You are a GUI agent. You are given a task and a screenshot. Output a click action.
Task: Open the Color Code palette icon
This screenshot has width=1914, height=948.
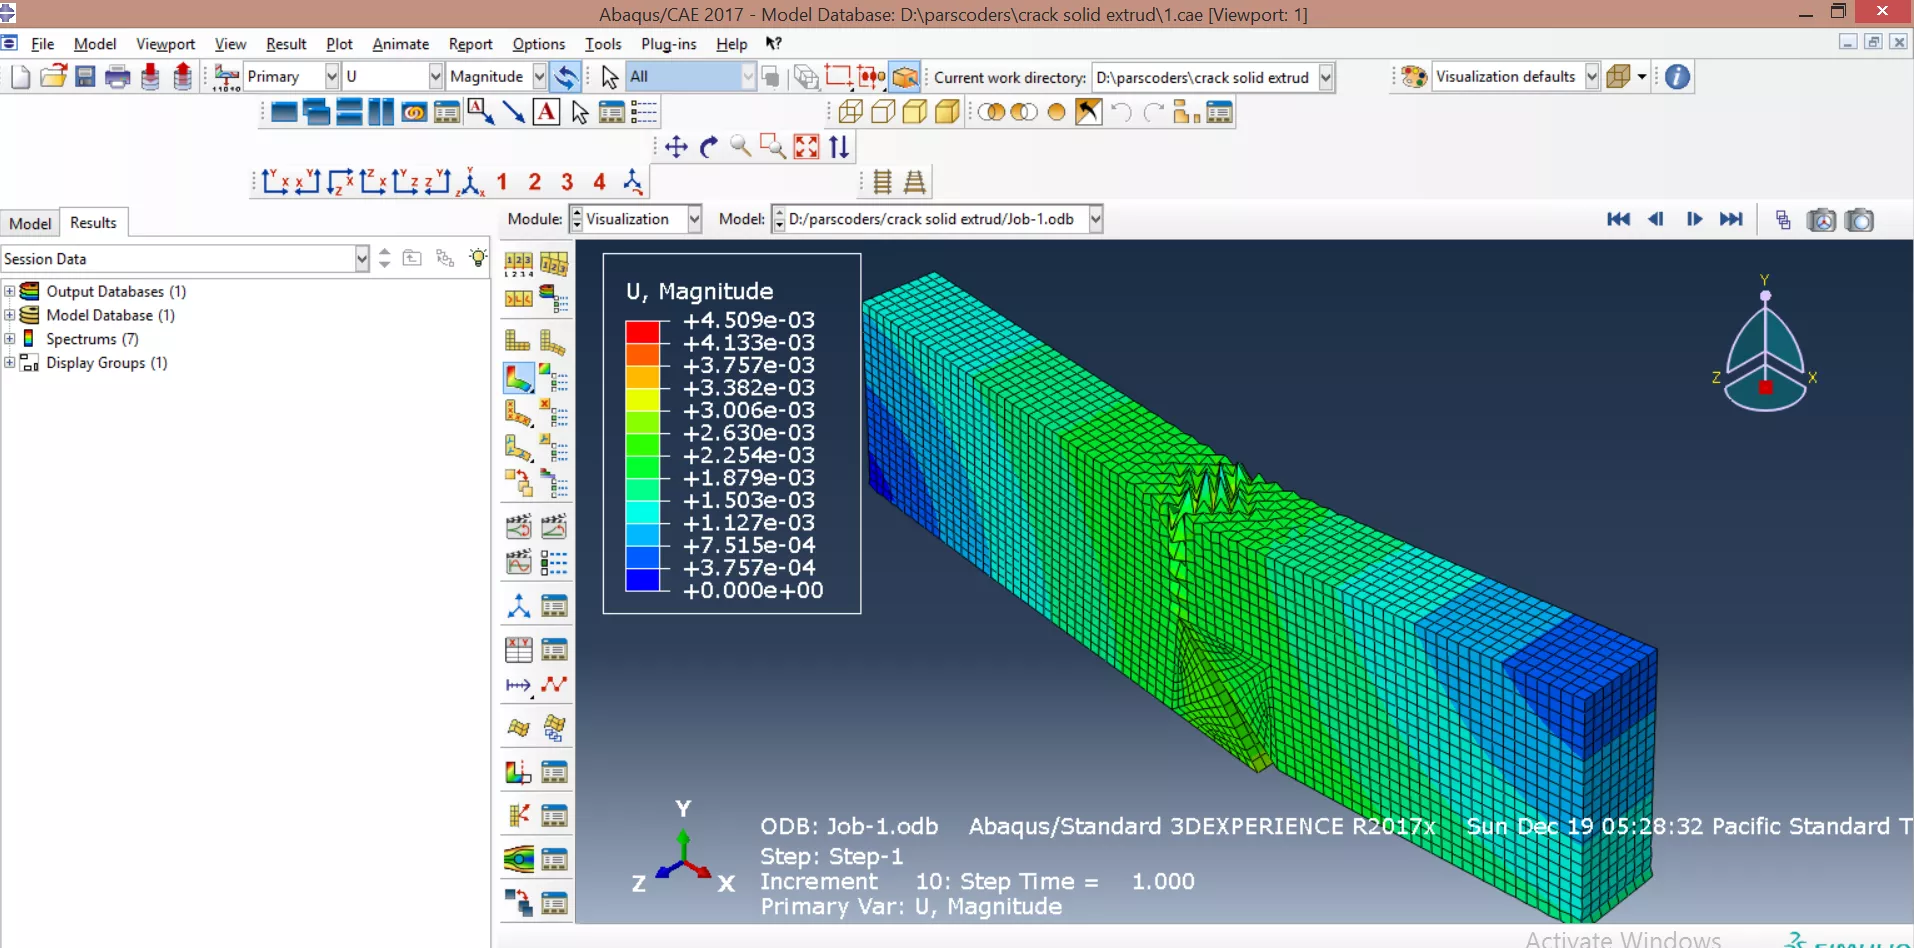[1413, 77]
